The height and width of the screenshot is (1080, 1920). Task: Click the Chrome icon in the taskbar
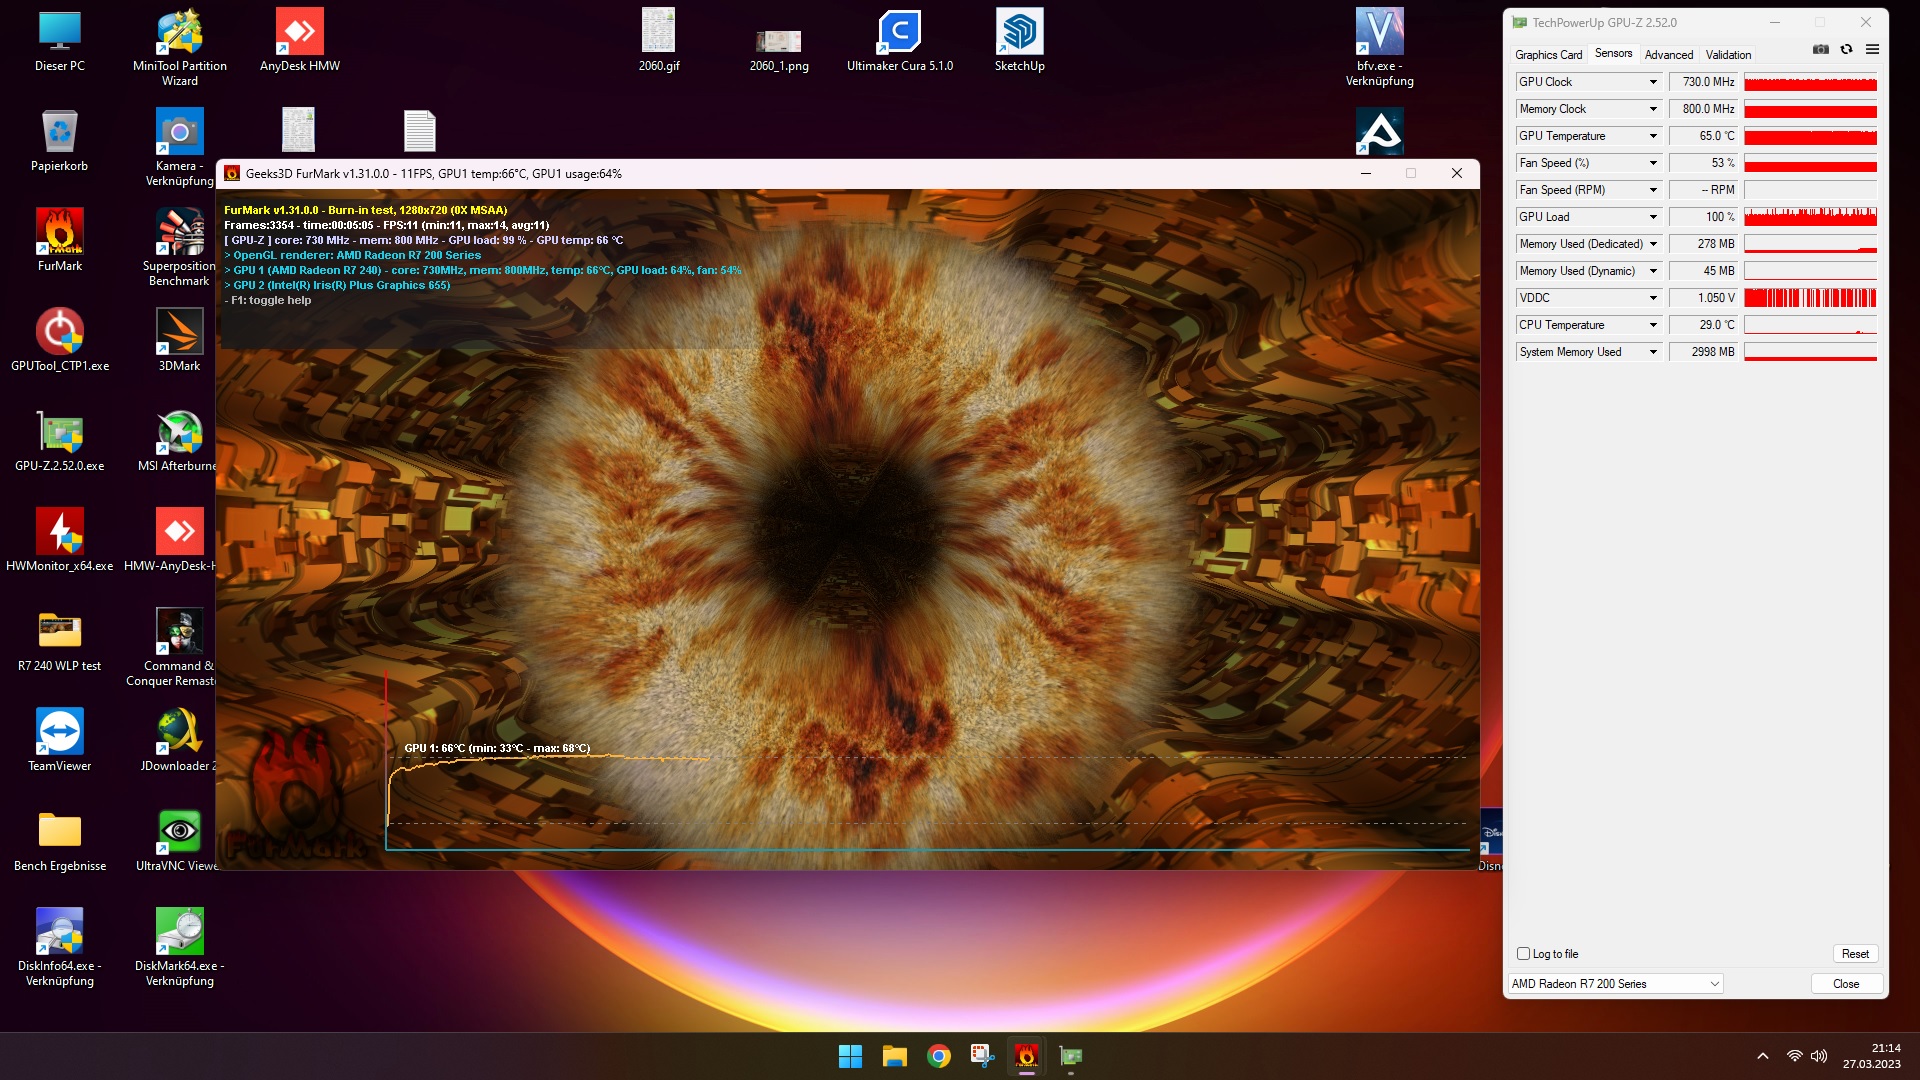tap(938, 1056)
